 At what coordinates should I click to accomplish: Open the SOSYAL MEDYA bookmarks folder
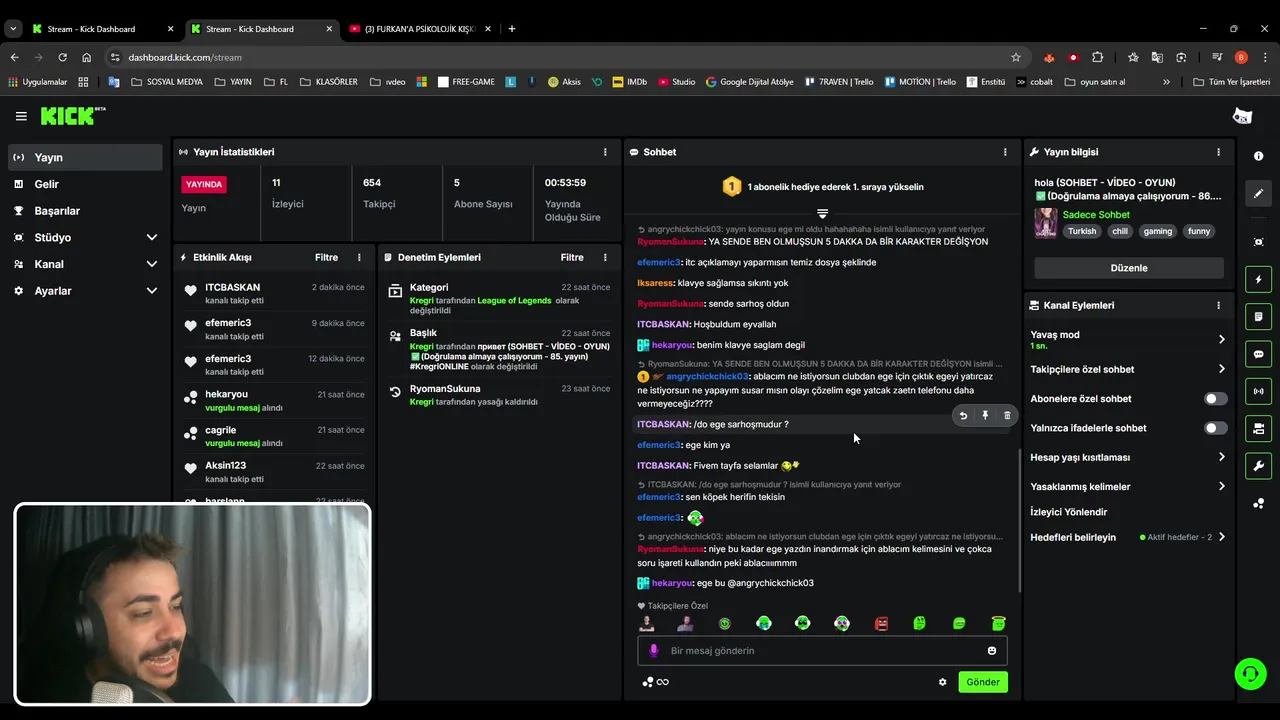click(x=166, y=82)
